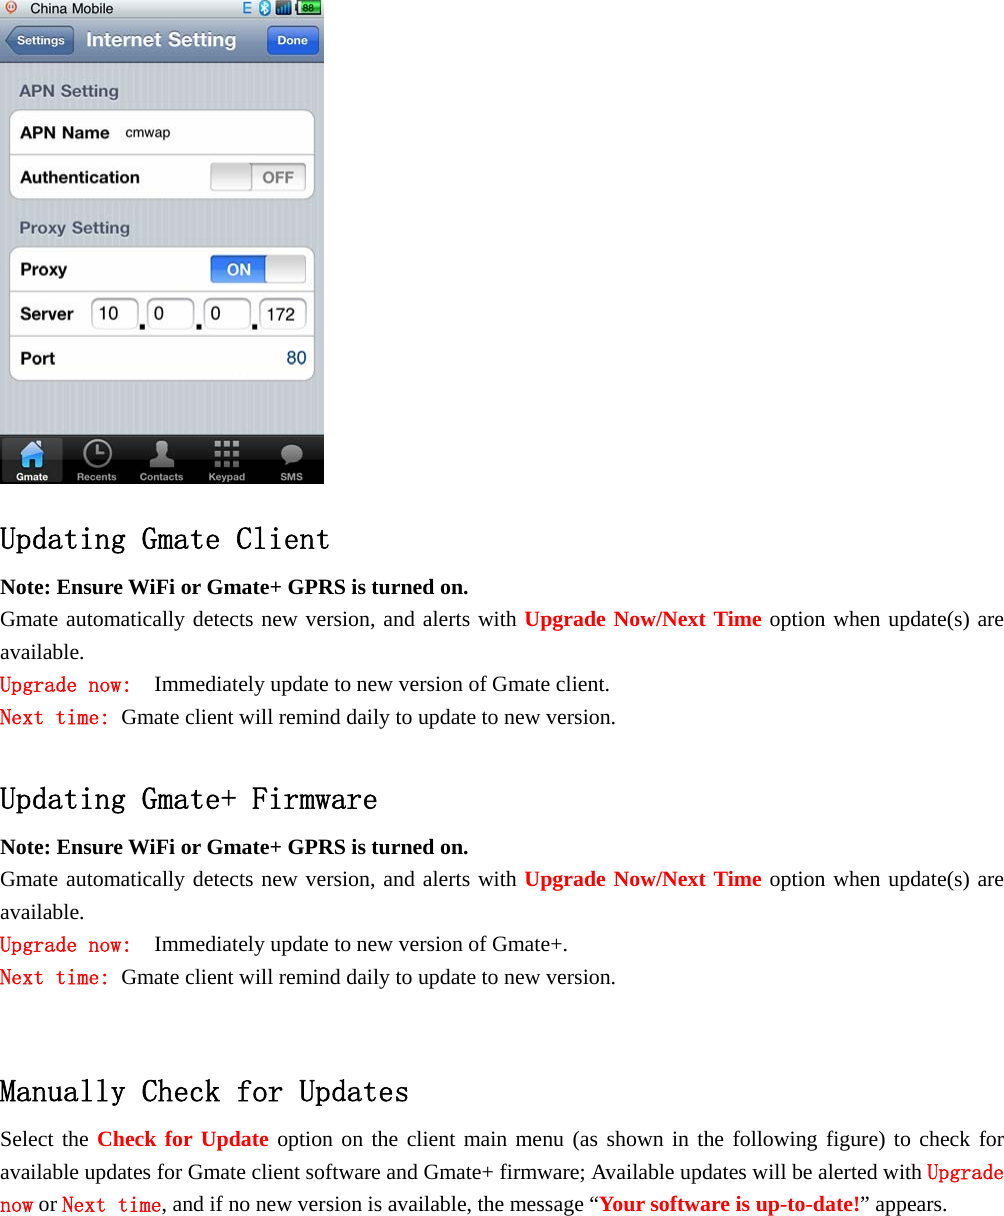Open the Recents clock tab
The height and width of the screenshot is (1216, 1004).
(x=97, y=460)
